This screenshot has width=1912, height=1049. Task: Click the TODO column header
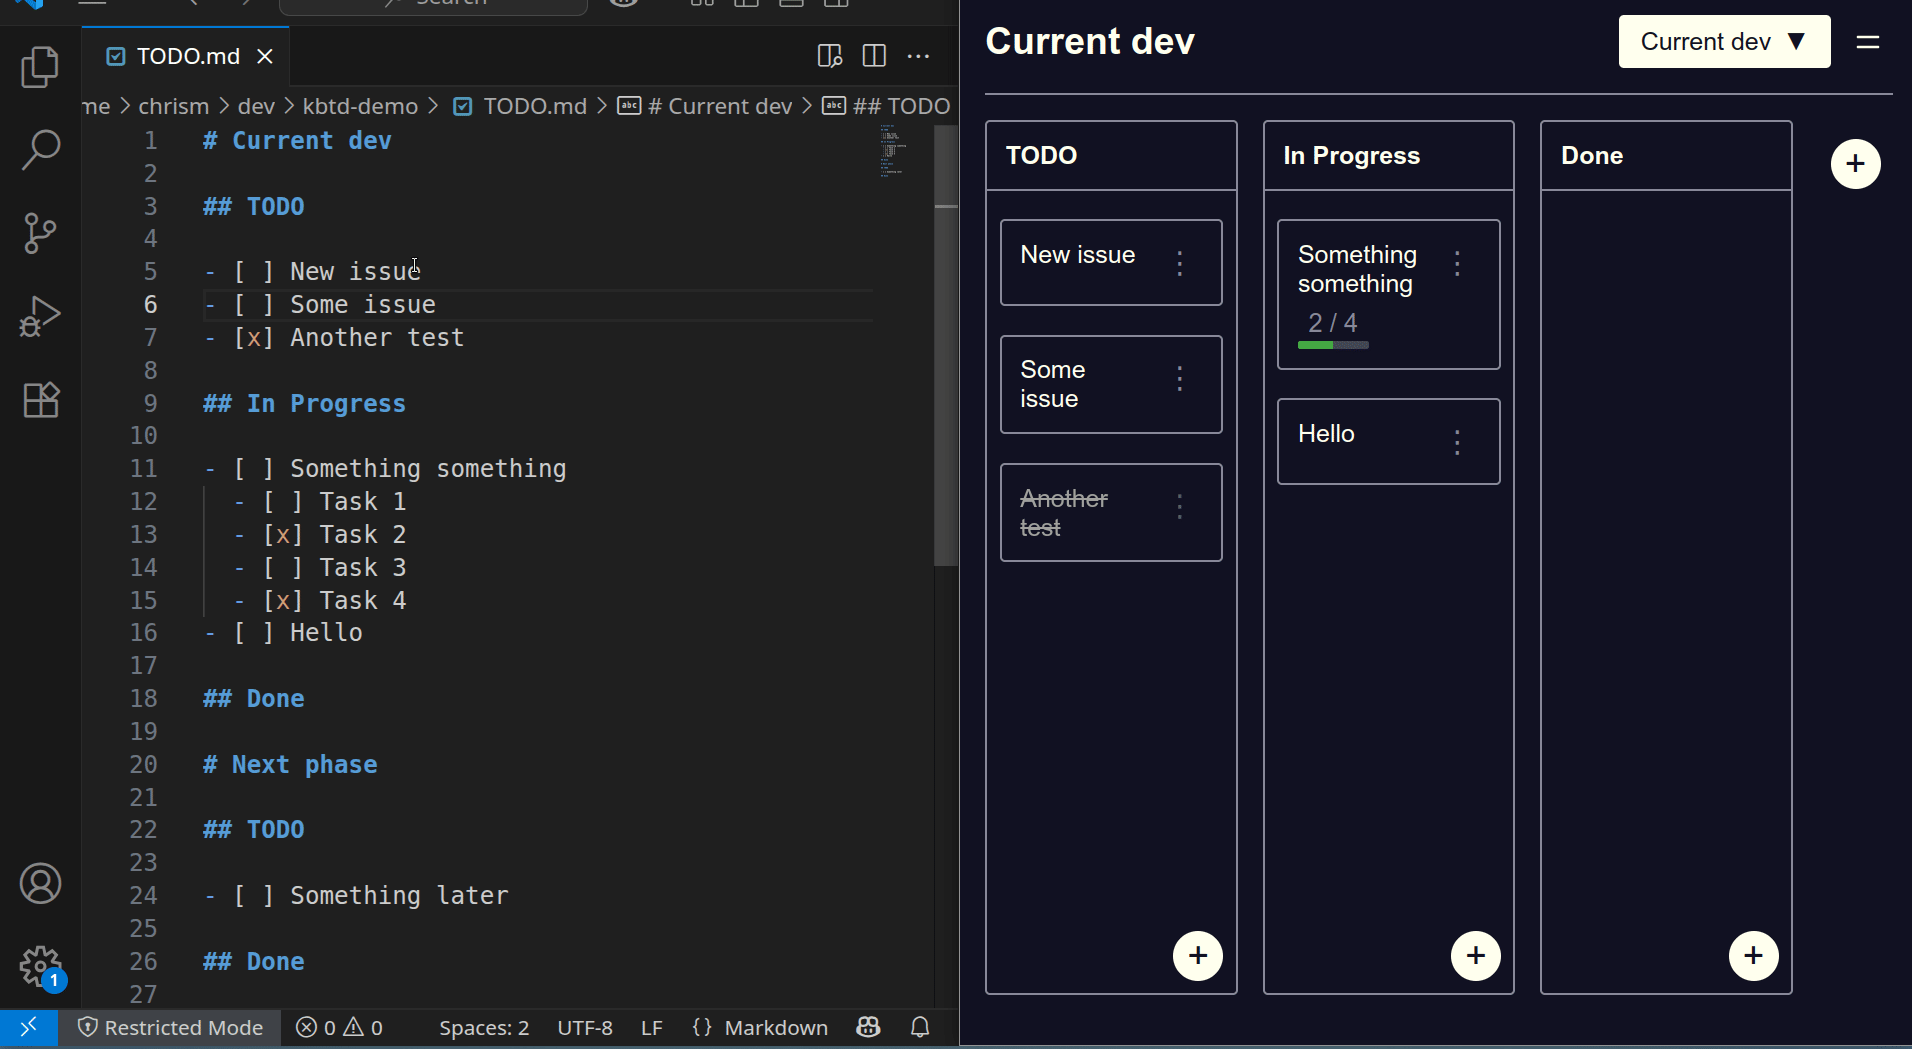coord(1111,156)
